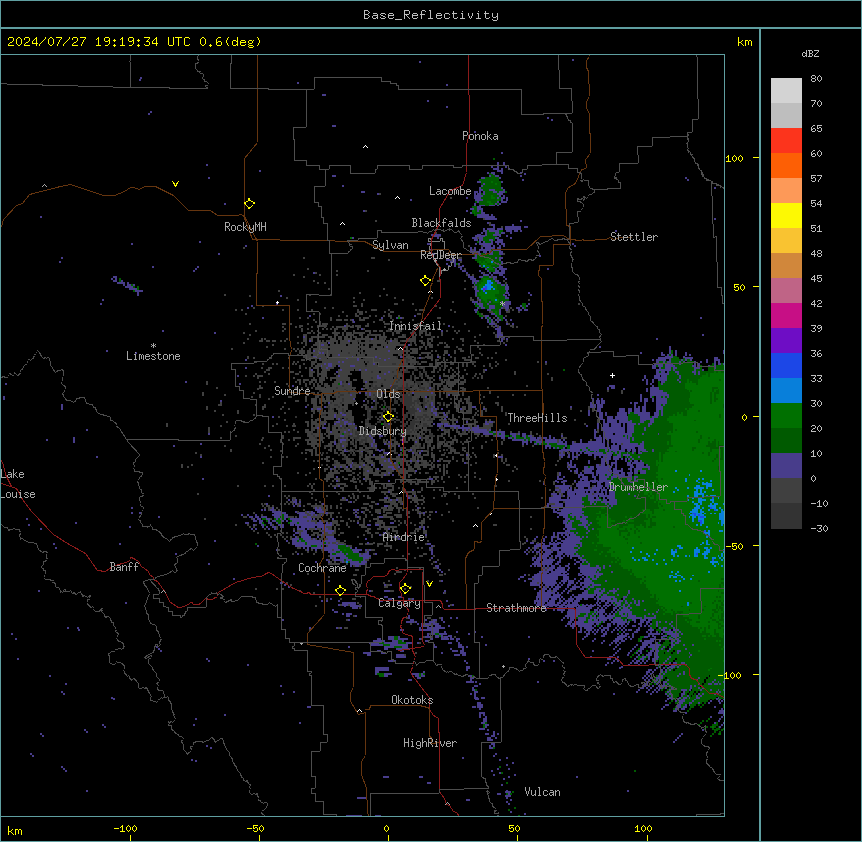
Task: Select the red 60-65 dBZ legend swatch
Action: tap(786, 141)
